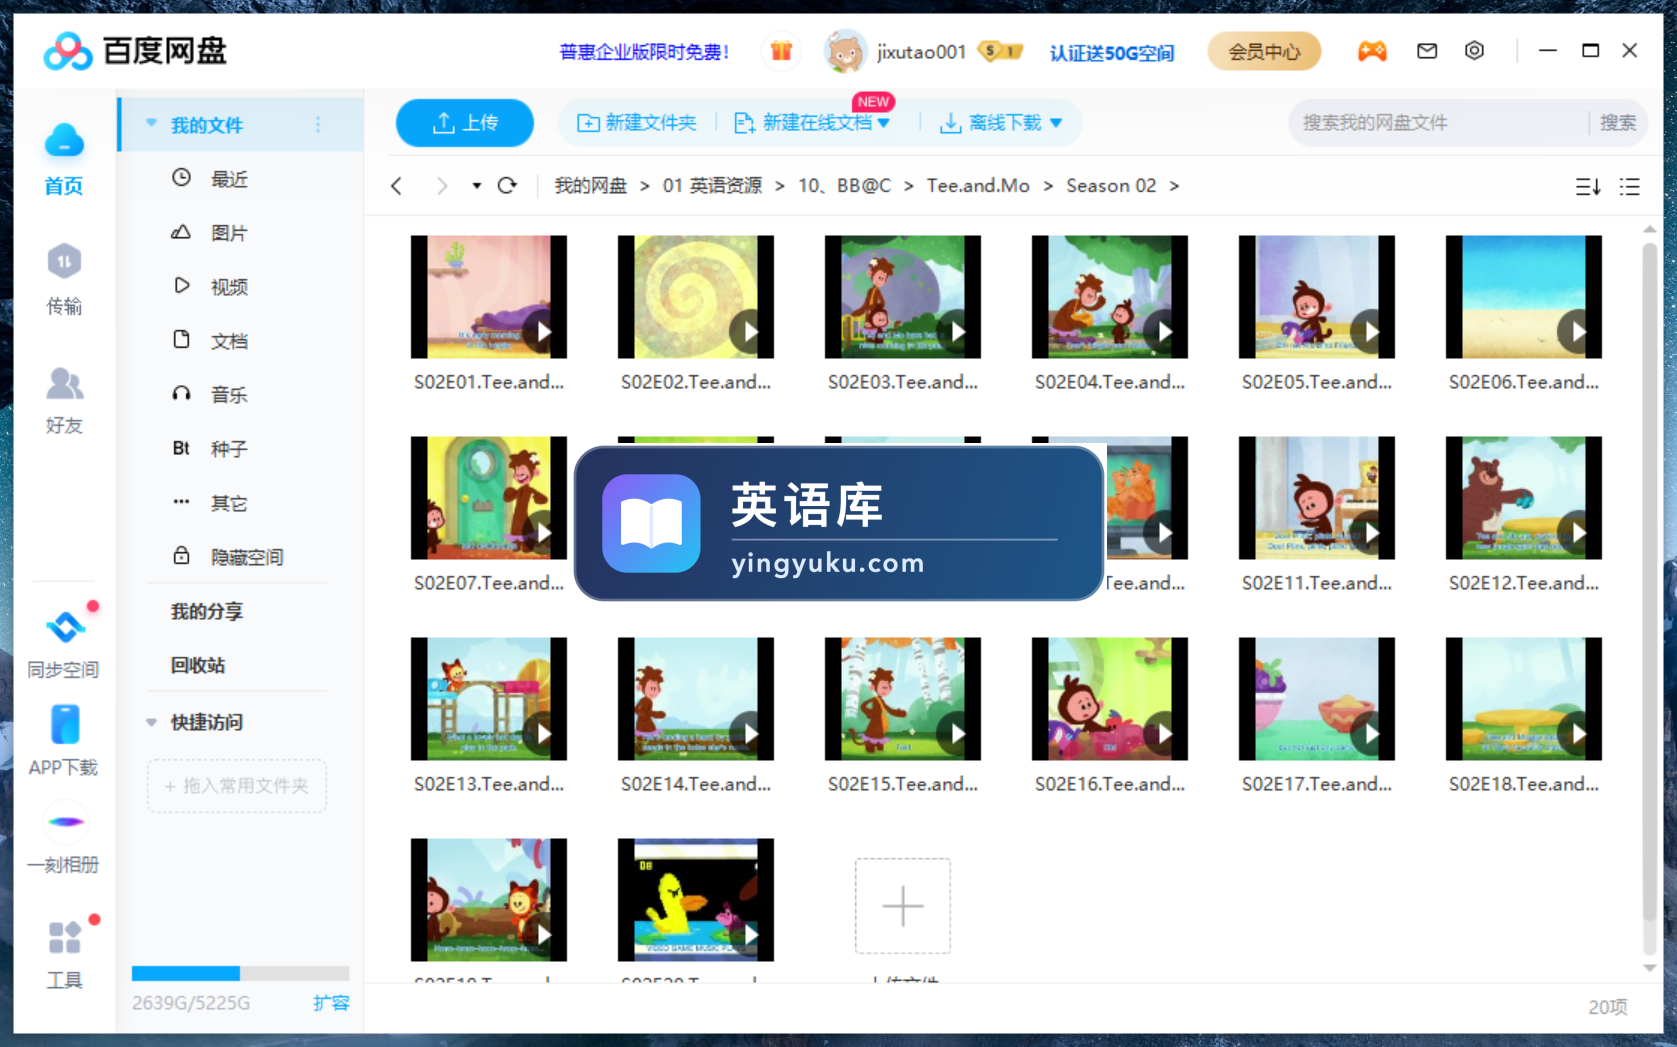Image resolution: width=1677 pixels, height=1047 pixels.
Task: Refresh the file listing
Action: pos(507,186)
